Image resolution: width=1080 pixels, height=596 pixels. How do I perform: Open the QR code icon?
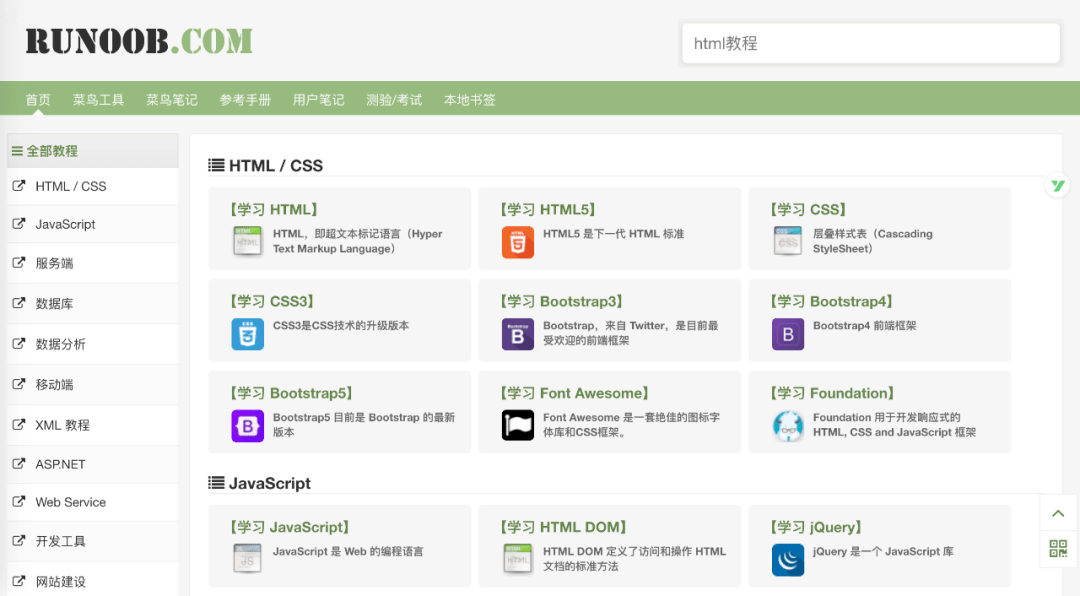(1058, 548)
